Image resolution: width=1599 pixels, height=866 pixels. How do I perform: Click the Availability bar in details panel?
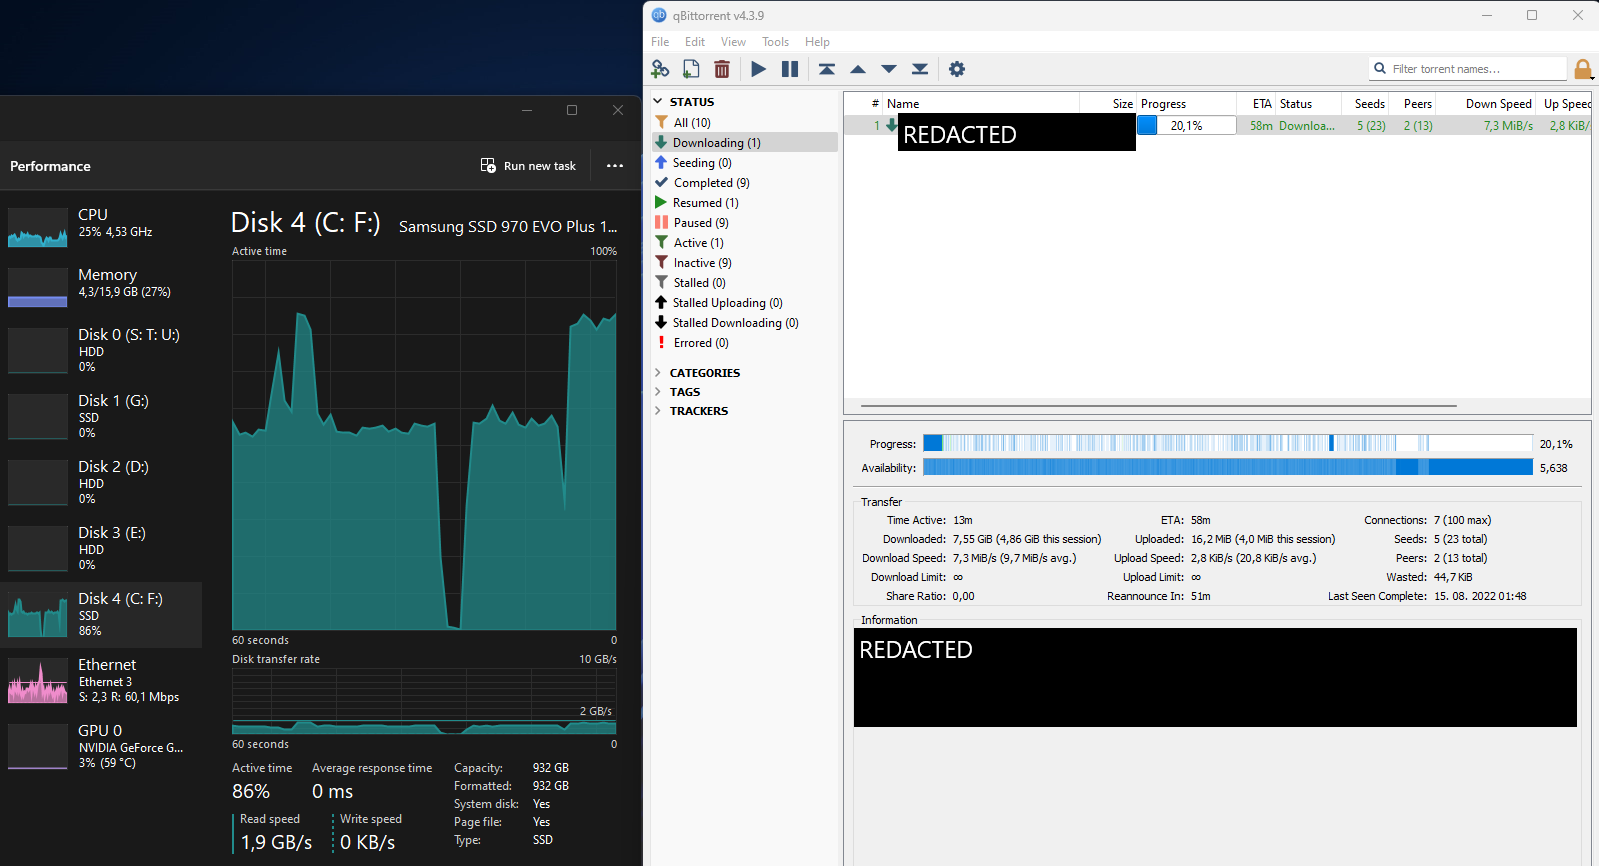coord(1227,467)
